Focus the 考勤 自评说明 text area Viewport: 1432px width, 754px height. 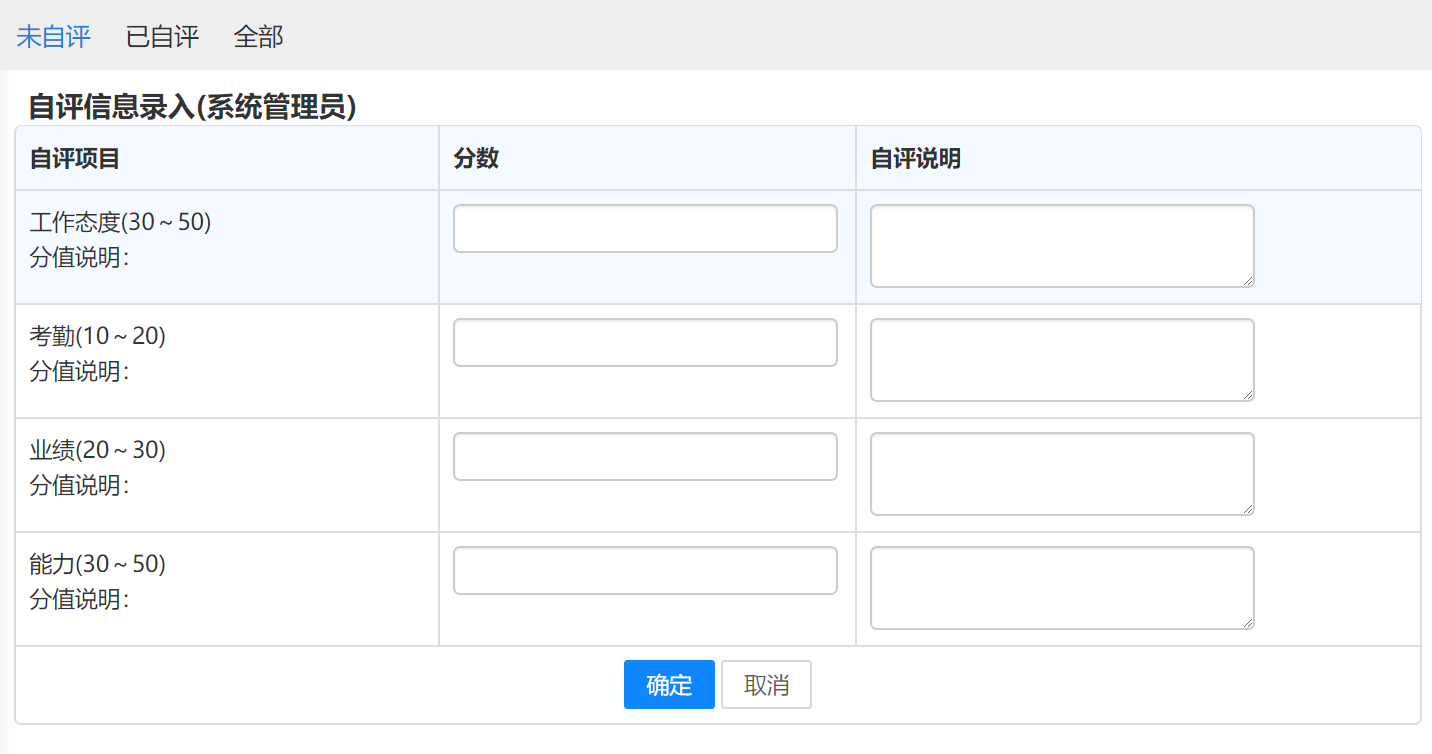click(x=1062, y=360)
